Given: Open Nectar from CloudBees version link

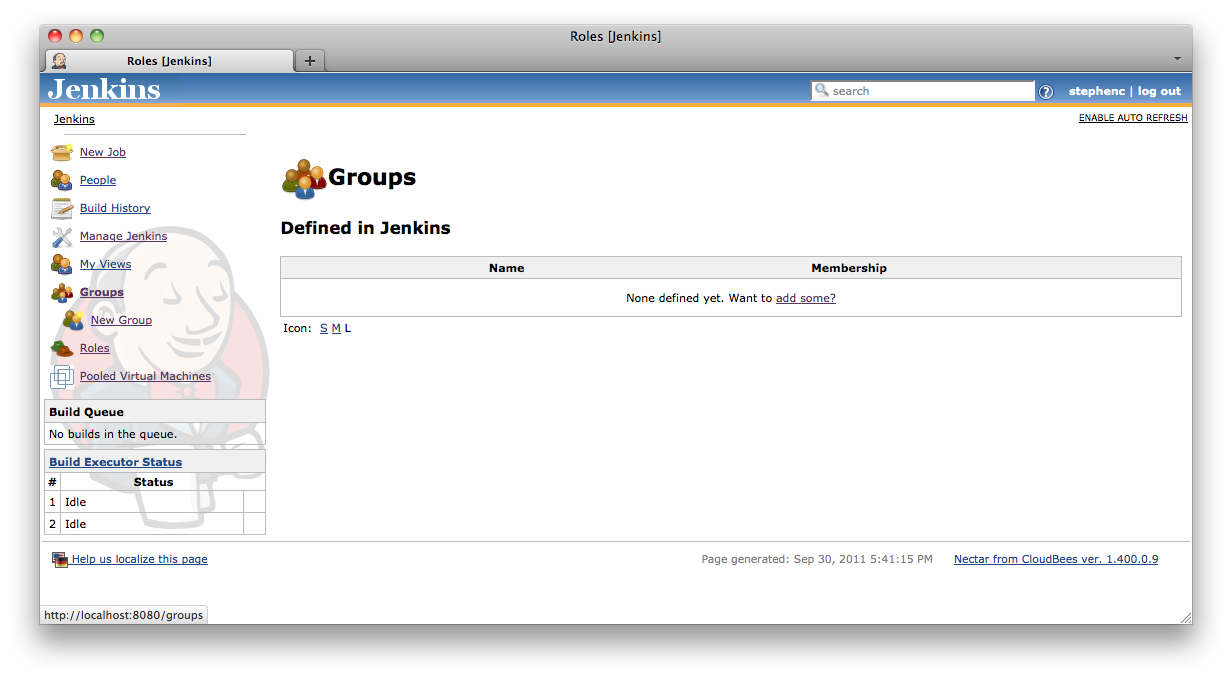Looking at the screenshot, I should [1056, 559].
